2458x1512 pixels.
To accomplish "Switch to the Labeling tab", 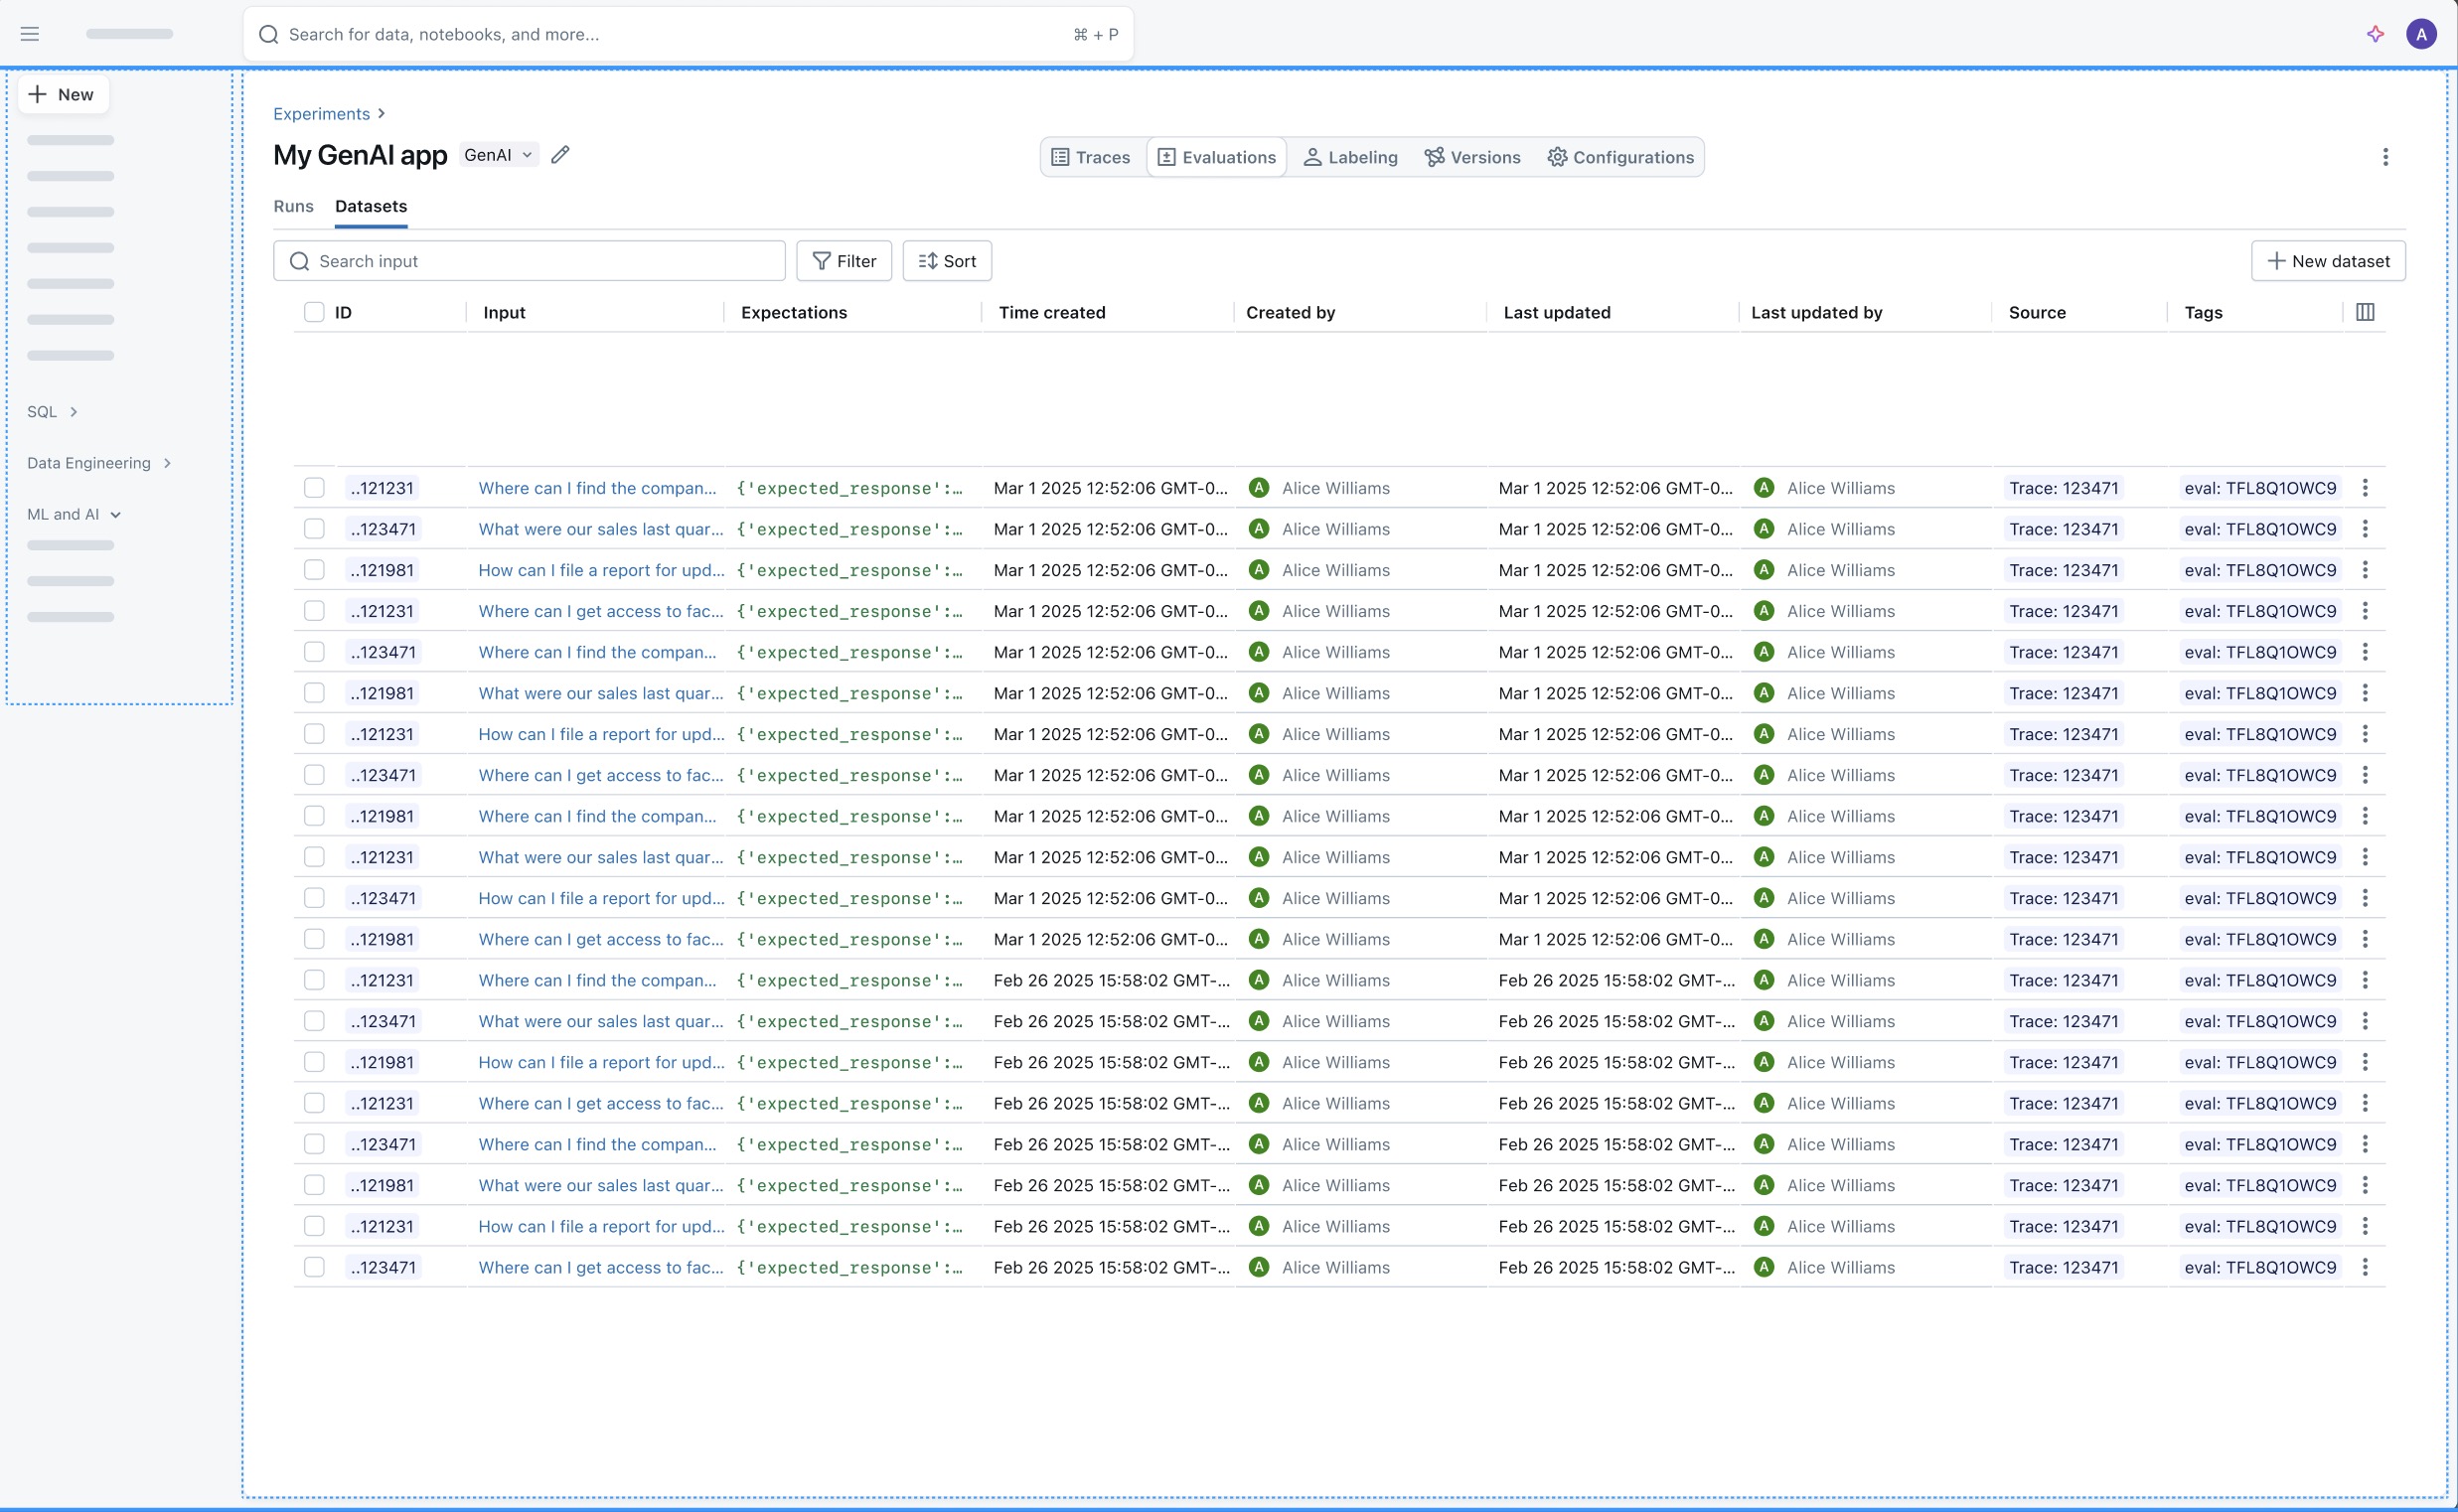I will tap(1350, 157).
